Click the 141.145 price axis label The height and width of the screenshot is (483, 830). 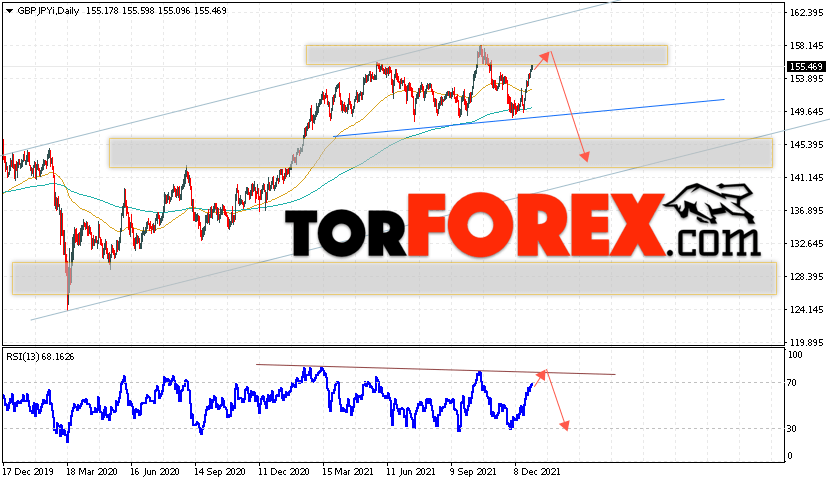(x=806, y=178)
